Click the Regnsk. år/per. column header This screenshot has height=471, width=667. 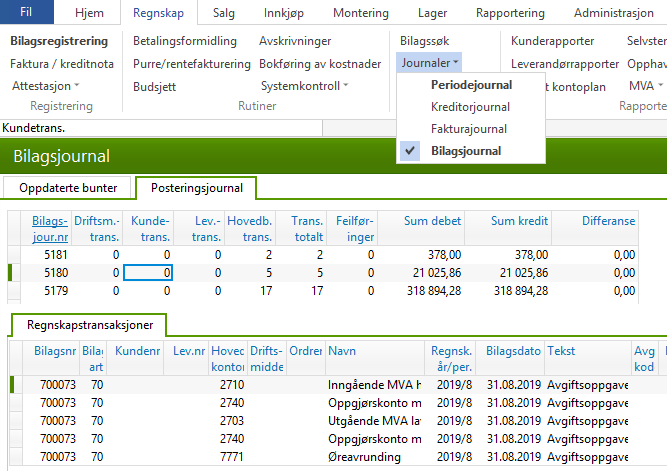(x=450, y=358)
